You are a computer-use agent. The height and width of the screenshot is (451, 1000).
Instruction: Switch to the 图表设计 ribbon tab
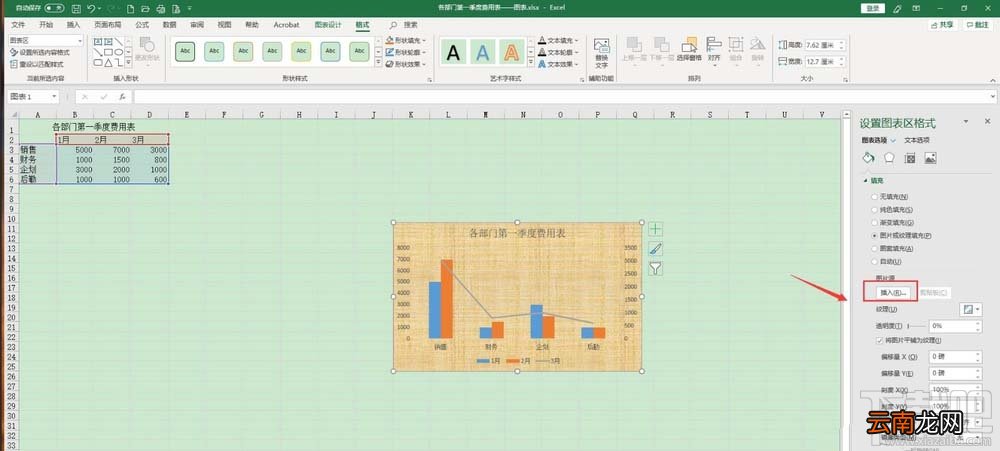click(x=328, y=25)
